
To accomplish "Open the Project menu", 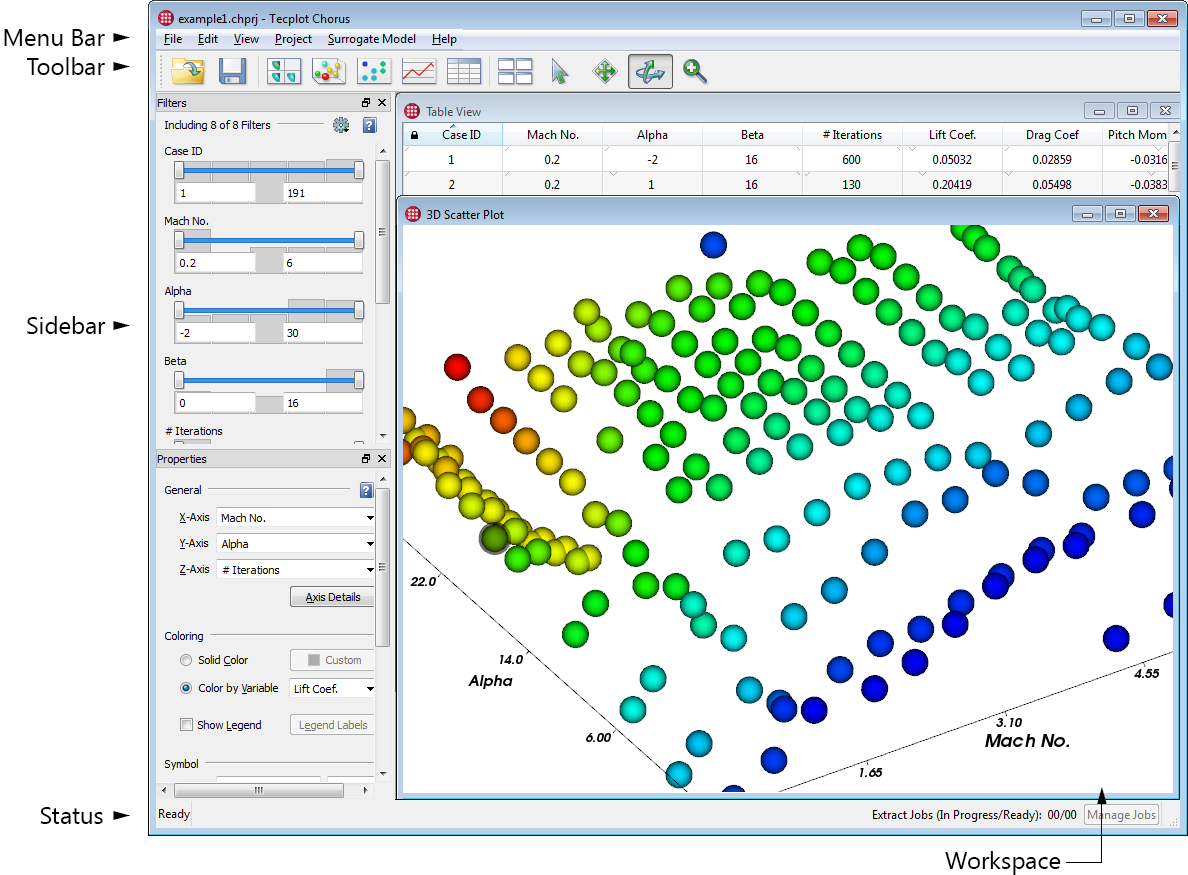I will (293, 39).
